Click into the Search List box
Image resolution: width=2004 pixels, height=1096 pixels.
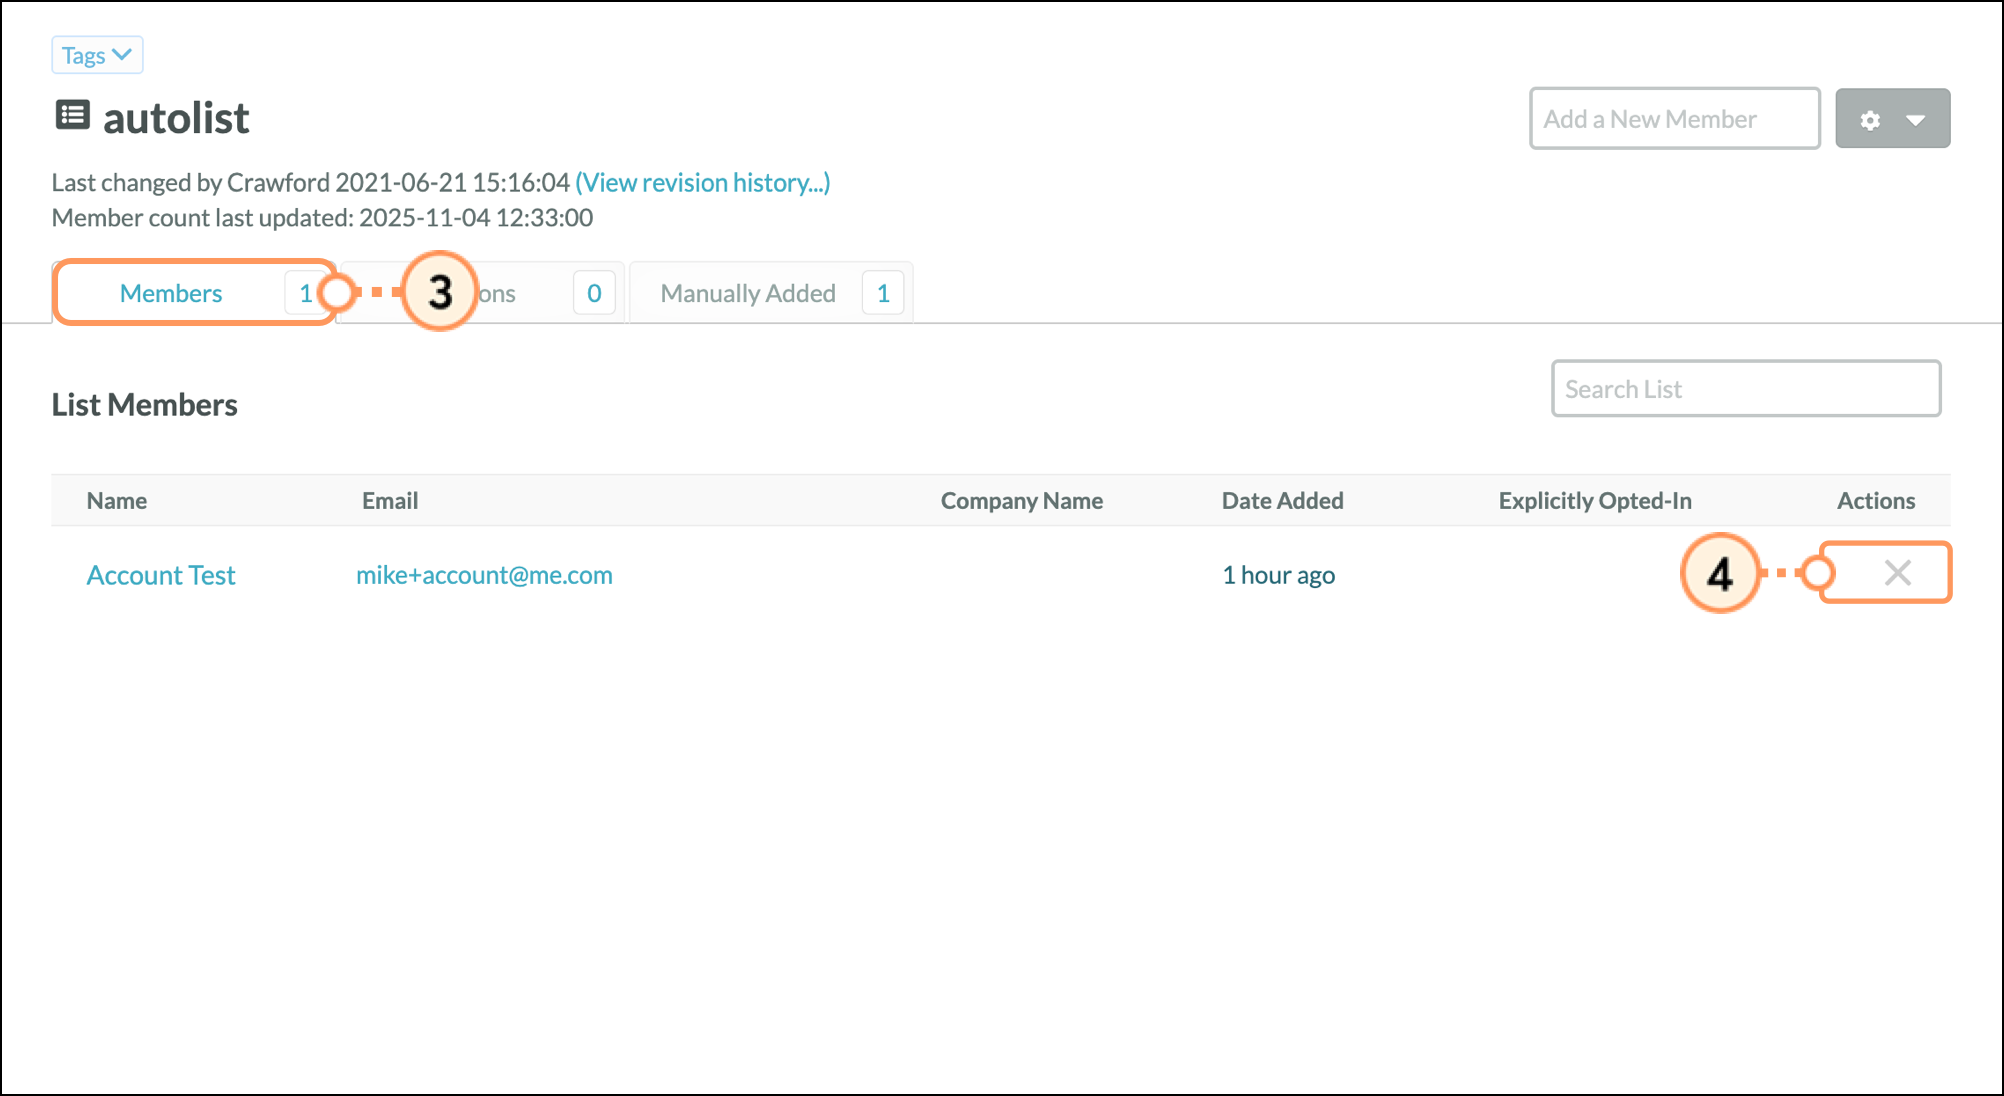(1745, 389)
